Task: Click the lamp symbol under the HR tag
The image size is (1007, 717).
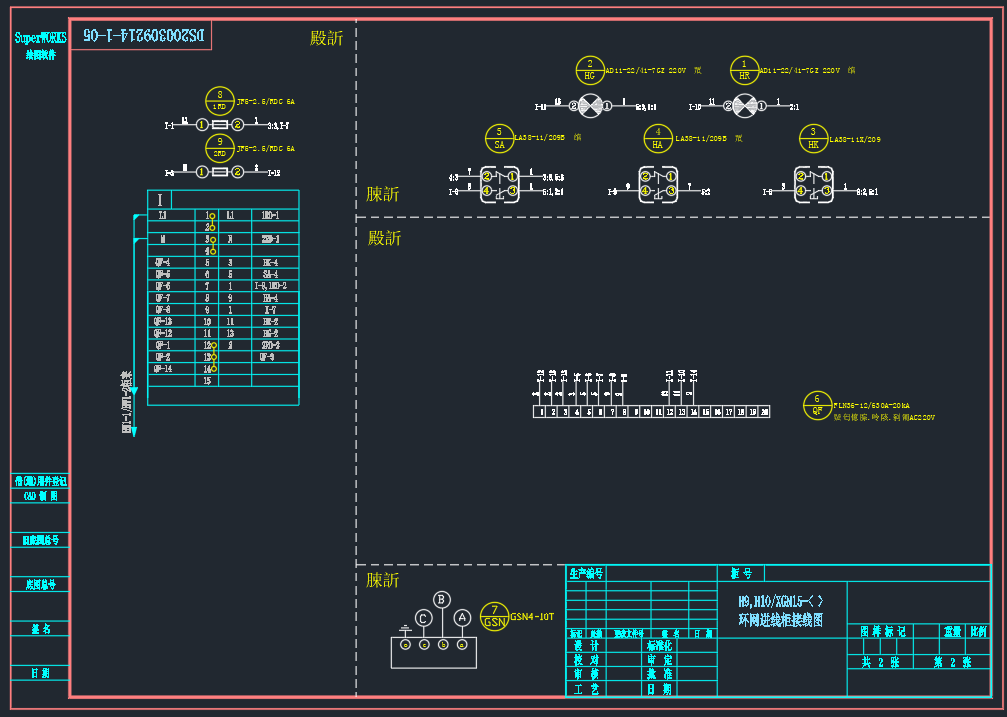Action: pos(744,105)
